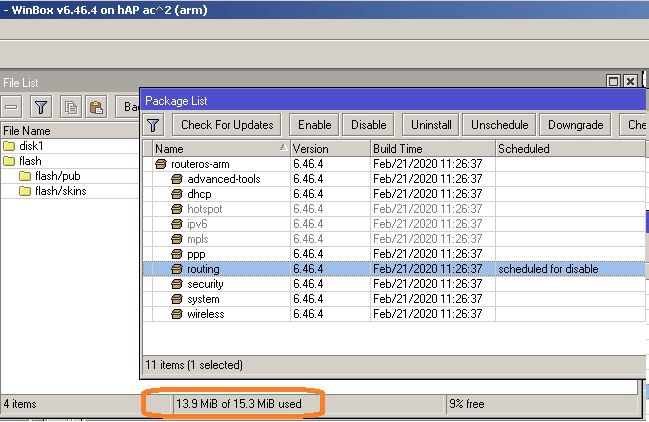The height and width of the screenshot is (422, 649).
Task: Select the ipv6 package icon
Action: click(177, 224)
